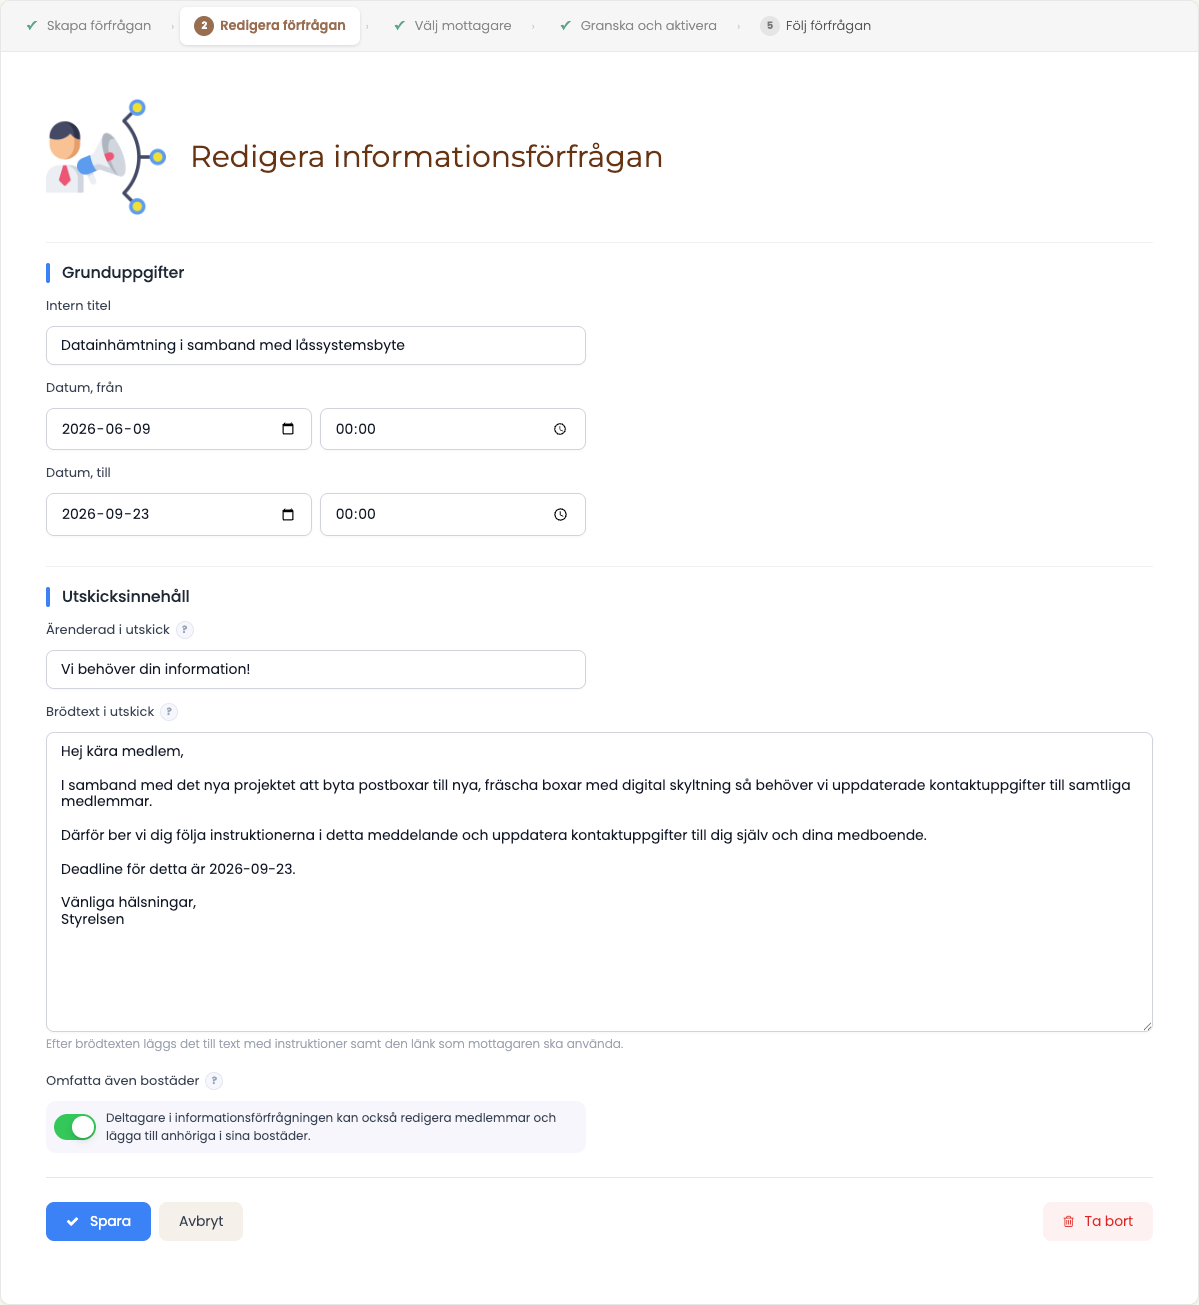This screenshot has width=1199, height=1305.
Task: Grab the textarea resize handle corner
Action: pos(1147,1026)
